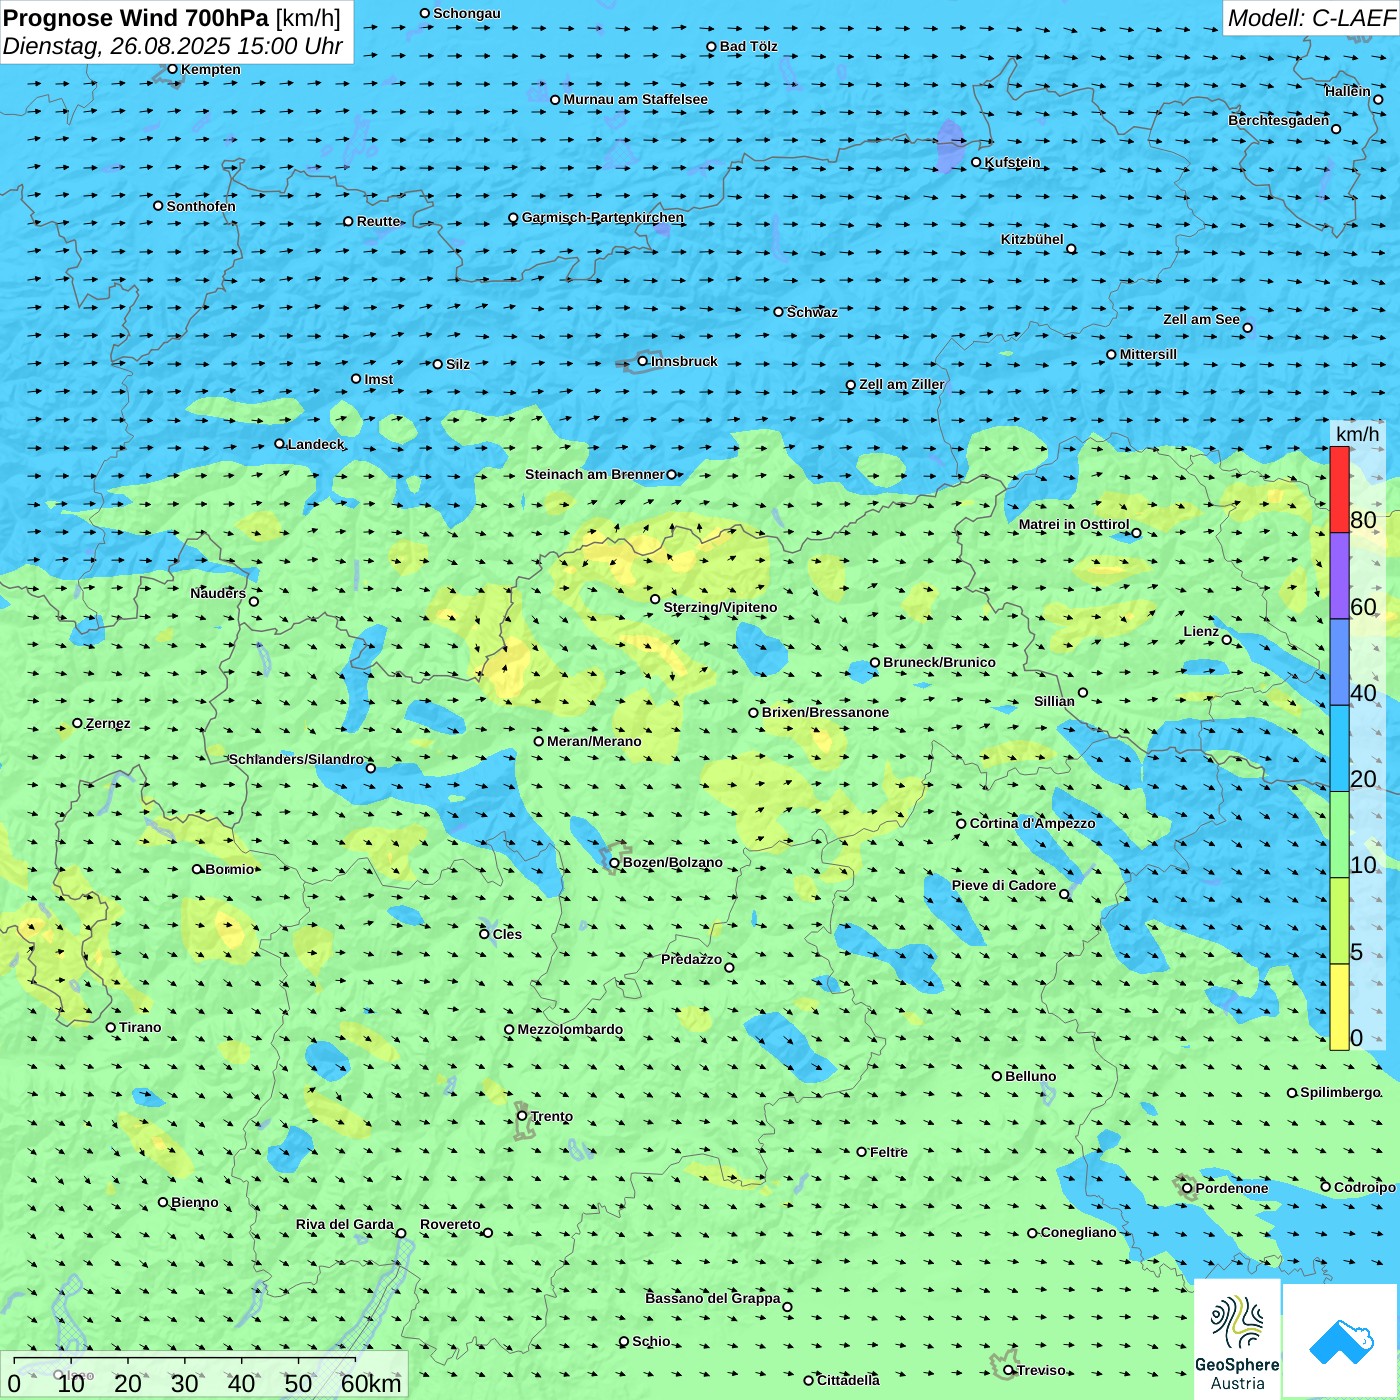Screen dimensions: 1400x1400
Task: Click the Predazzo label
Action: pyautogui.click(x=691, y=959)
